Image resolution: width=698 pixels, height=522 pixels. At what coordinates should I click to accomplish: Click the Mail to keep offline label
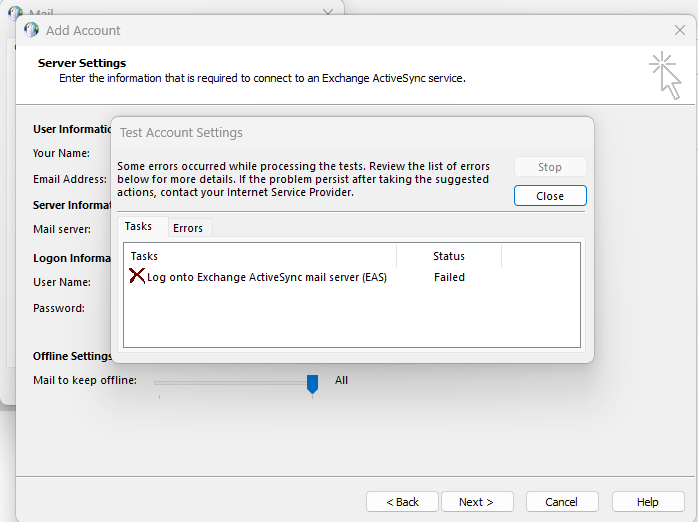[x=85, y=380]
